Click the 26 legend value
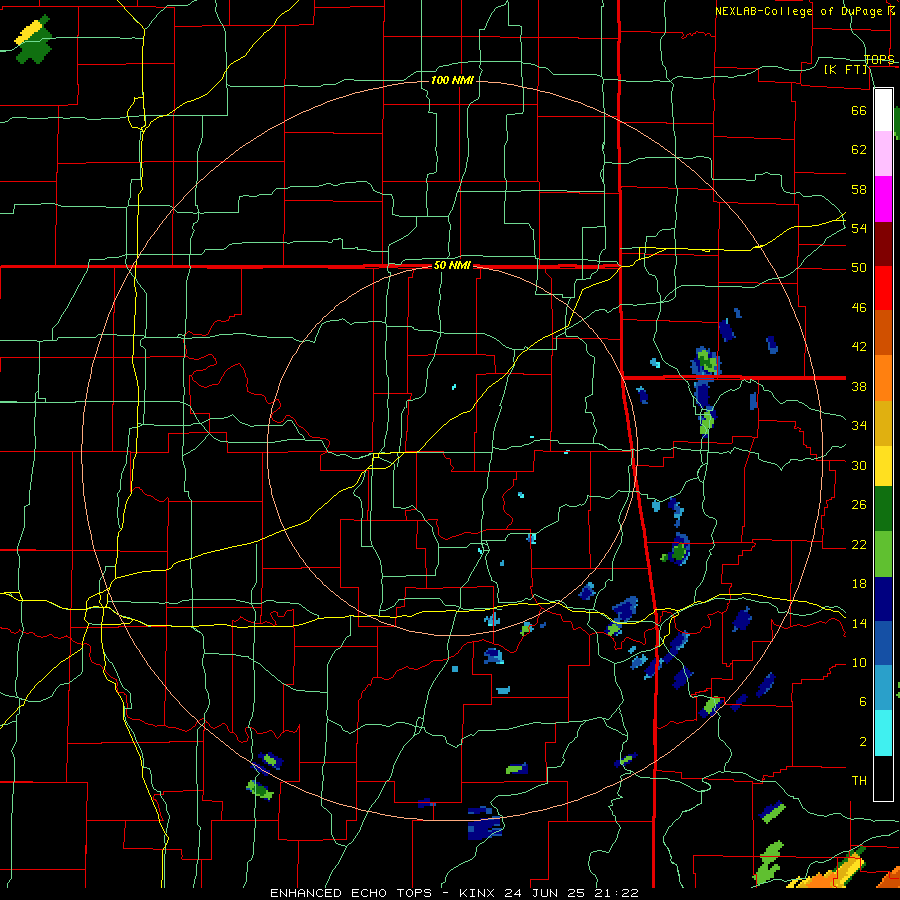Screen dimensions: 900x900 [859, 505]
